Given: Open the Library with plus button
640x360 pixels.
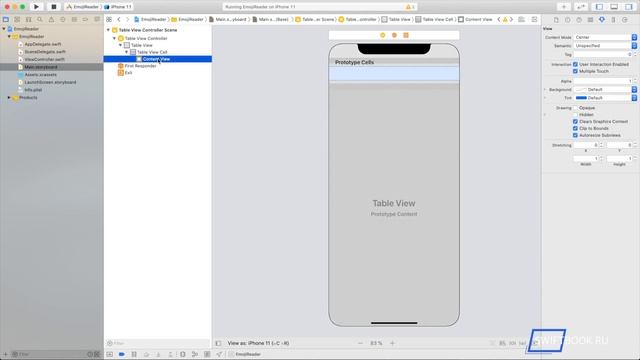Looking at the screenshot, I should [x=564, y=7].
